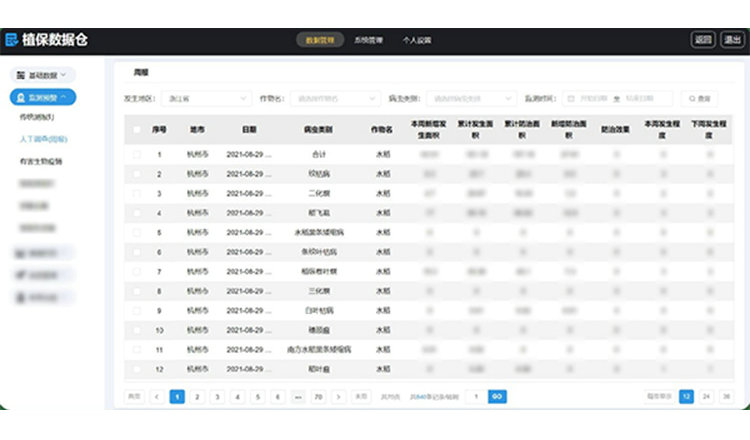Open the 发生地区 region dropdown
The image size is (750, 440).
click(208, 99)
